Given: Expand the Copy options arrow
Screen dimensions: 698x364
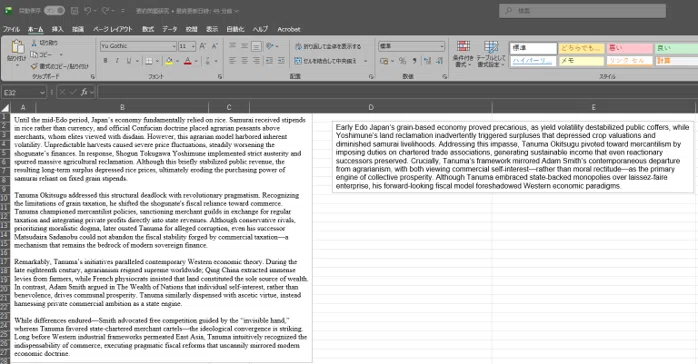Looking at the screenshot, I should pos(61,55).
